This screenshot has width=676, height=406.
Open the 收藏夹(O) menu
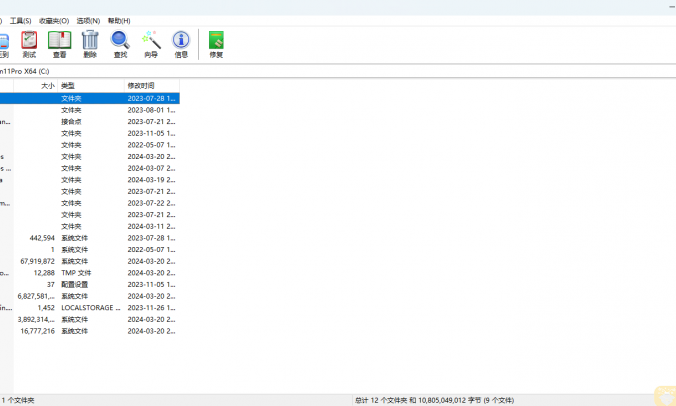click(x=54, y=21)
